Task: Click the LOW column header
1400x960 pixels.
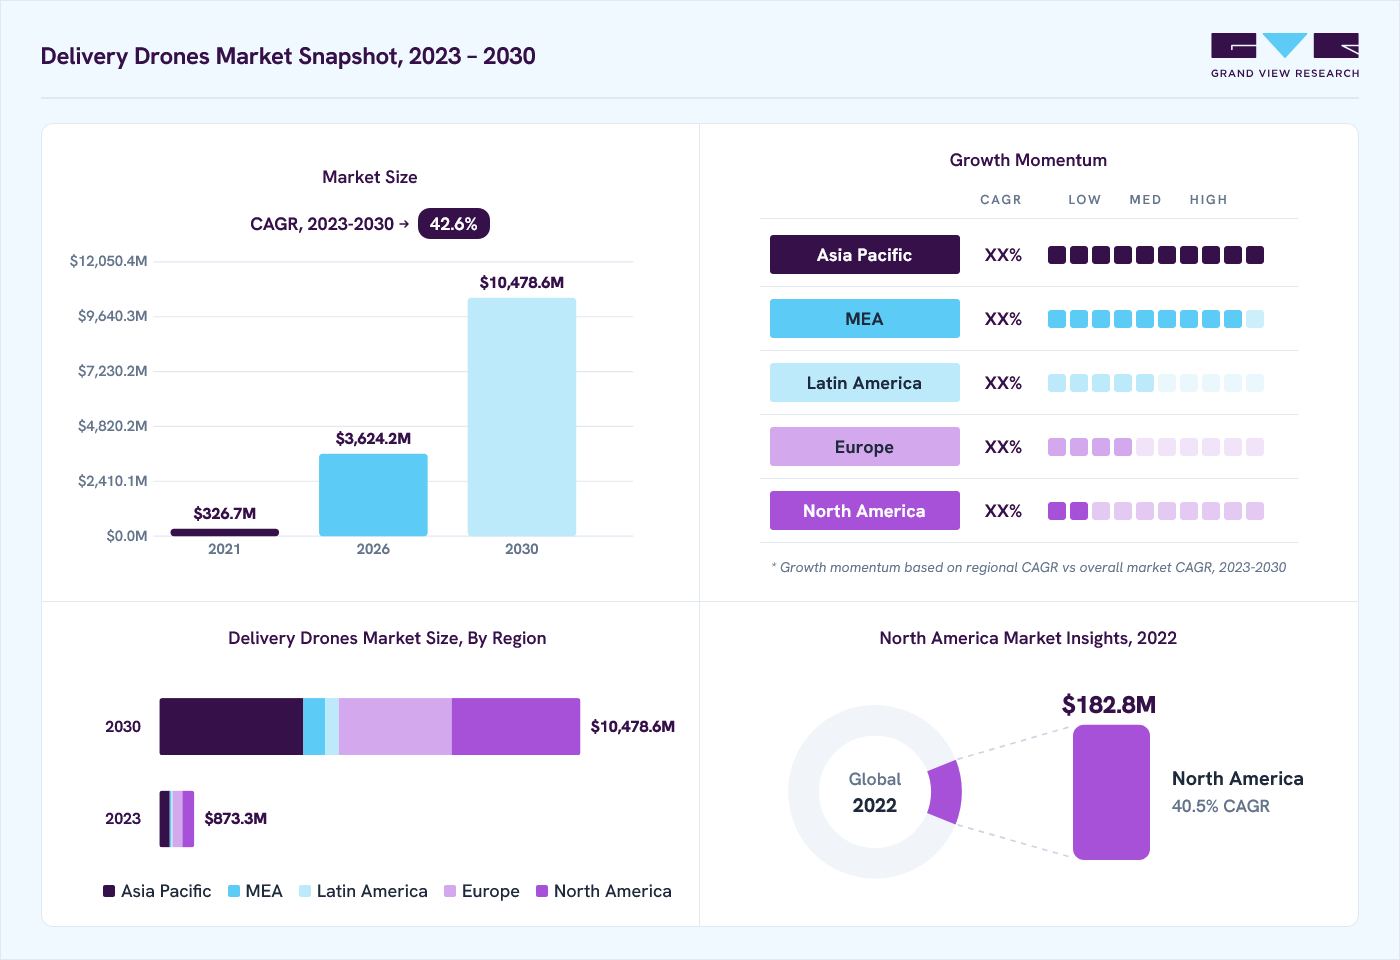Action: pos(1085,200)
